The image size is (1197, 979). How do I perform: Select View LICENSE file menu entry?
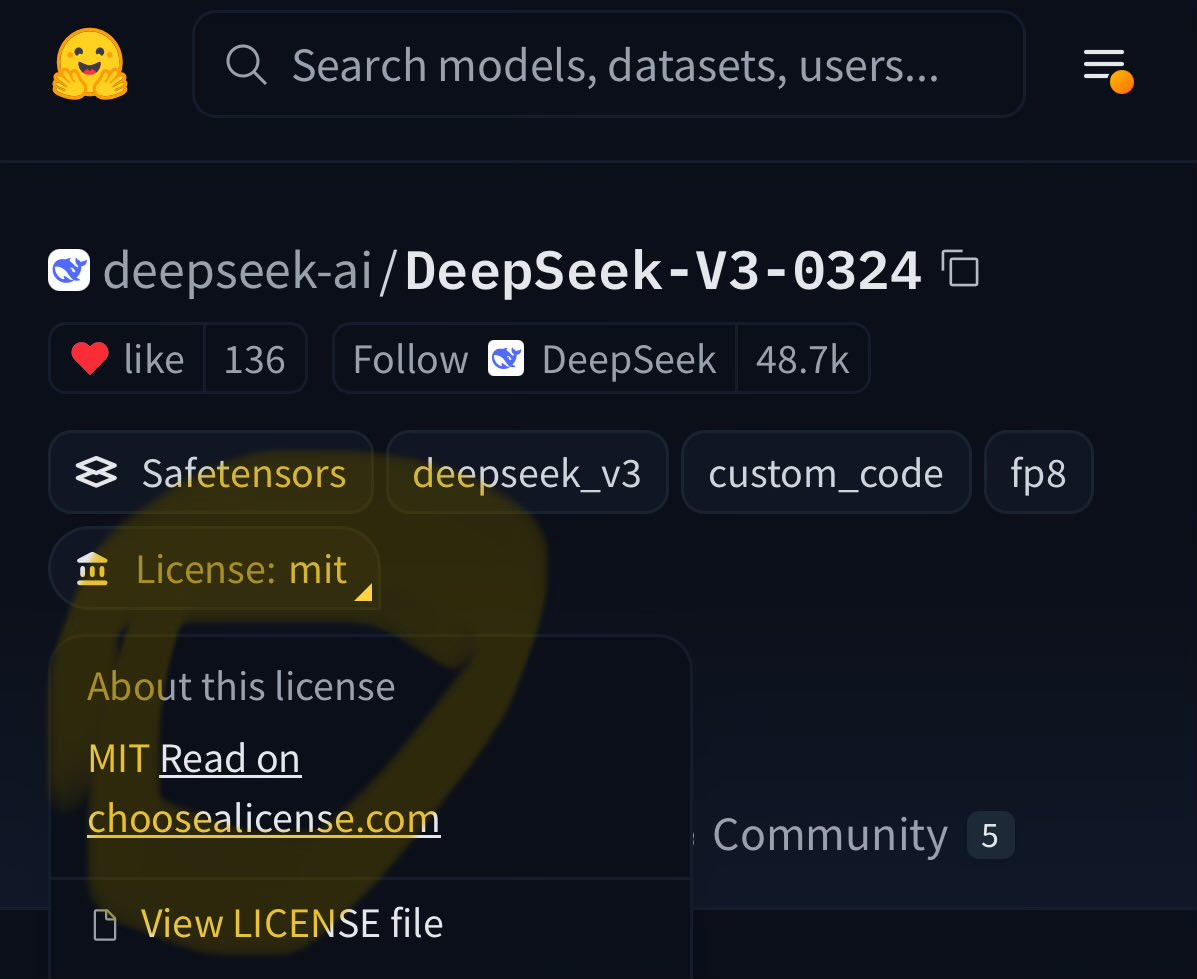291,923
